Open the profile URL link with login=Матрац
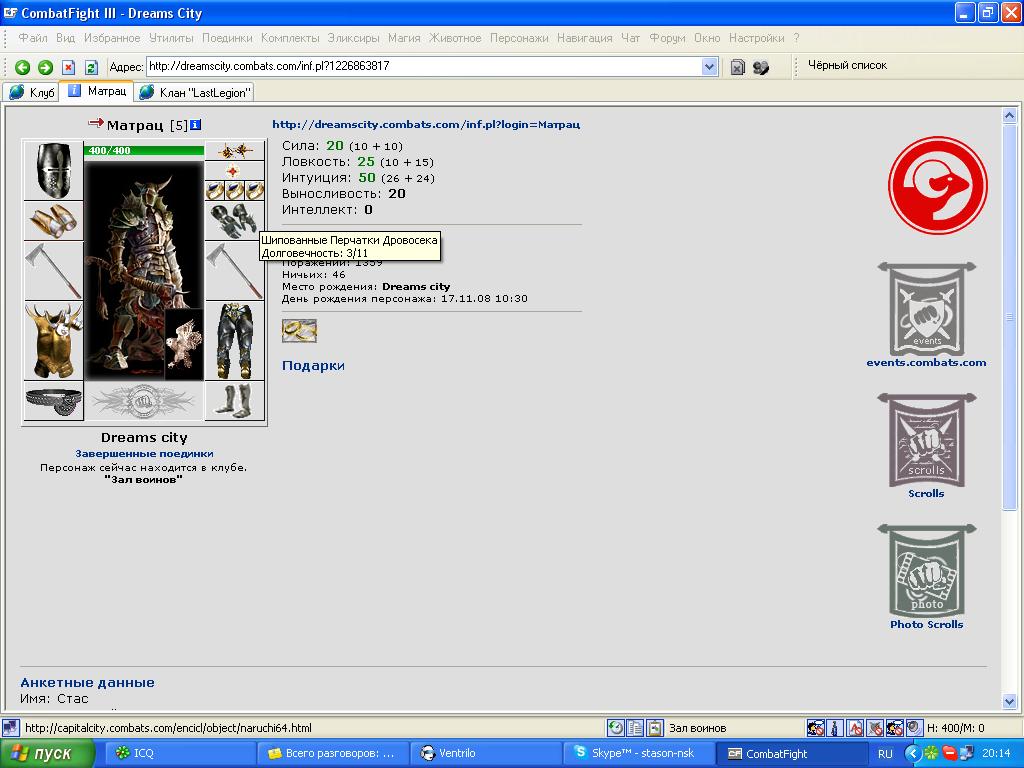This screenshot has height=768, width=1024. click(x=426, y=124)
